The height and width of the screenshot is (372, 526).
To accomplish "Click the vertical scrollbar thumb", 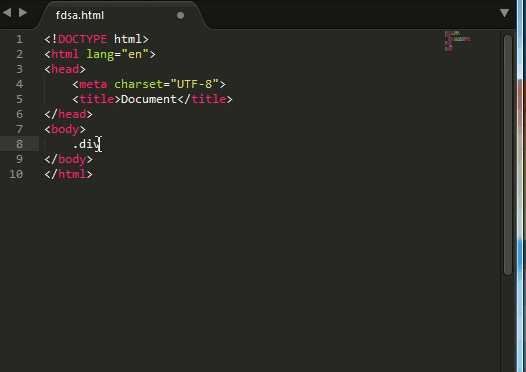I will coord(508,154).
